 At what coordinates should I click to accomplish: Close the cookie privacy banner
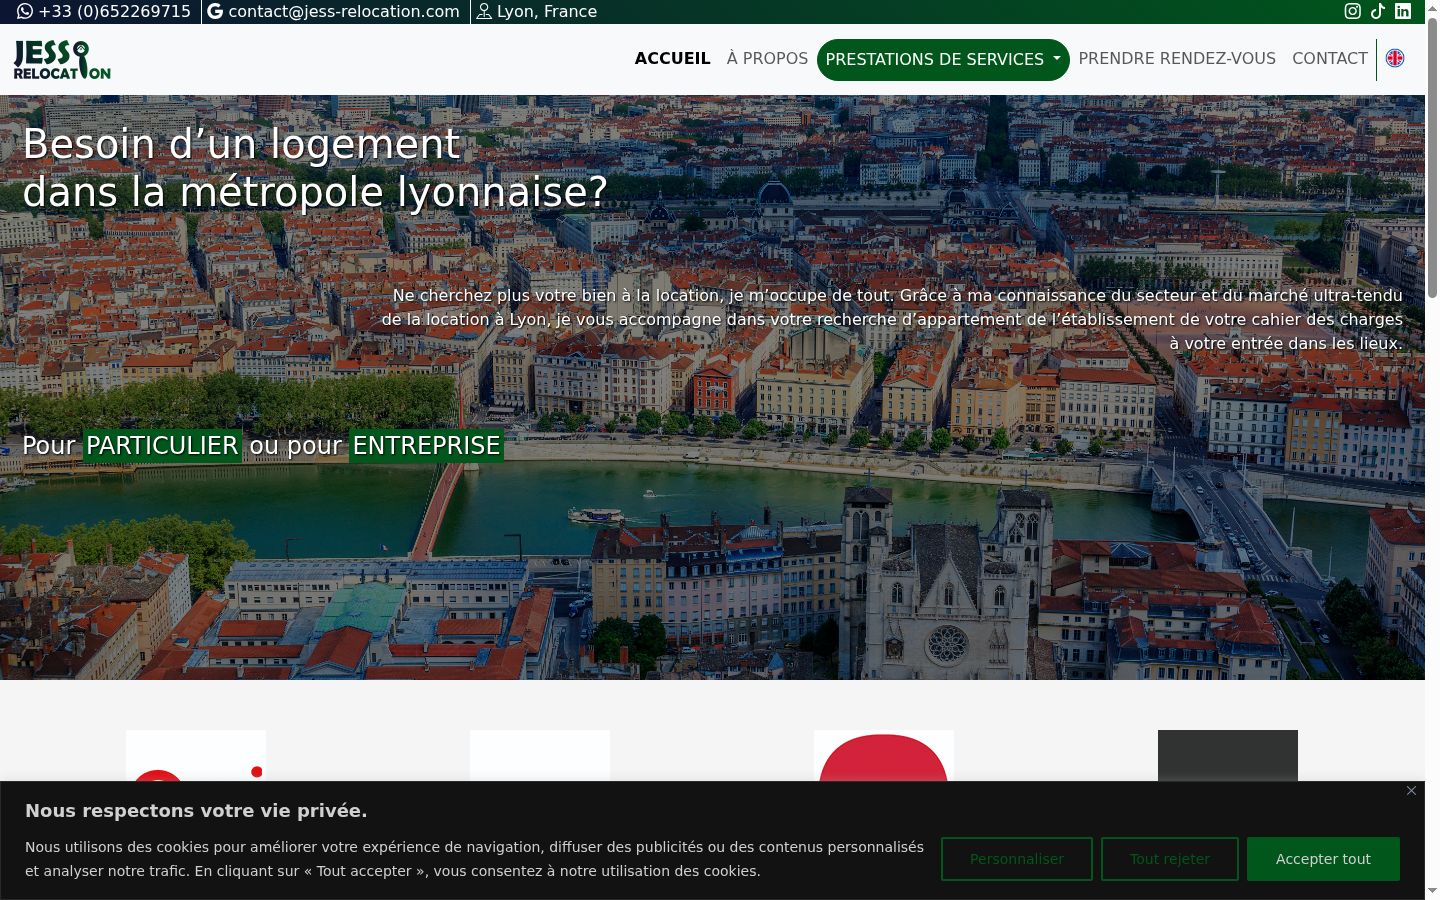[x=1411, y=791]
